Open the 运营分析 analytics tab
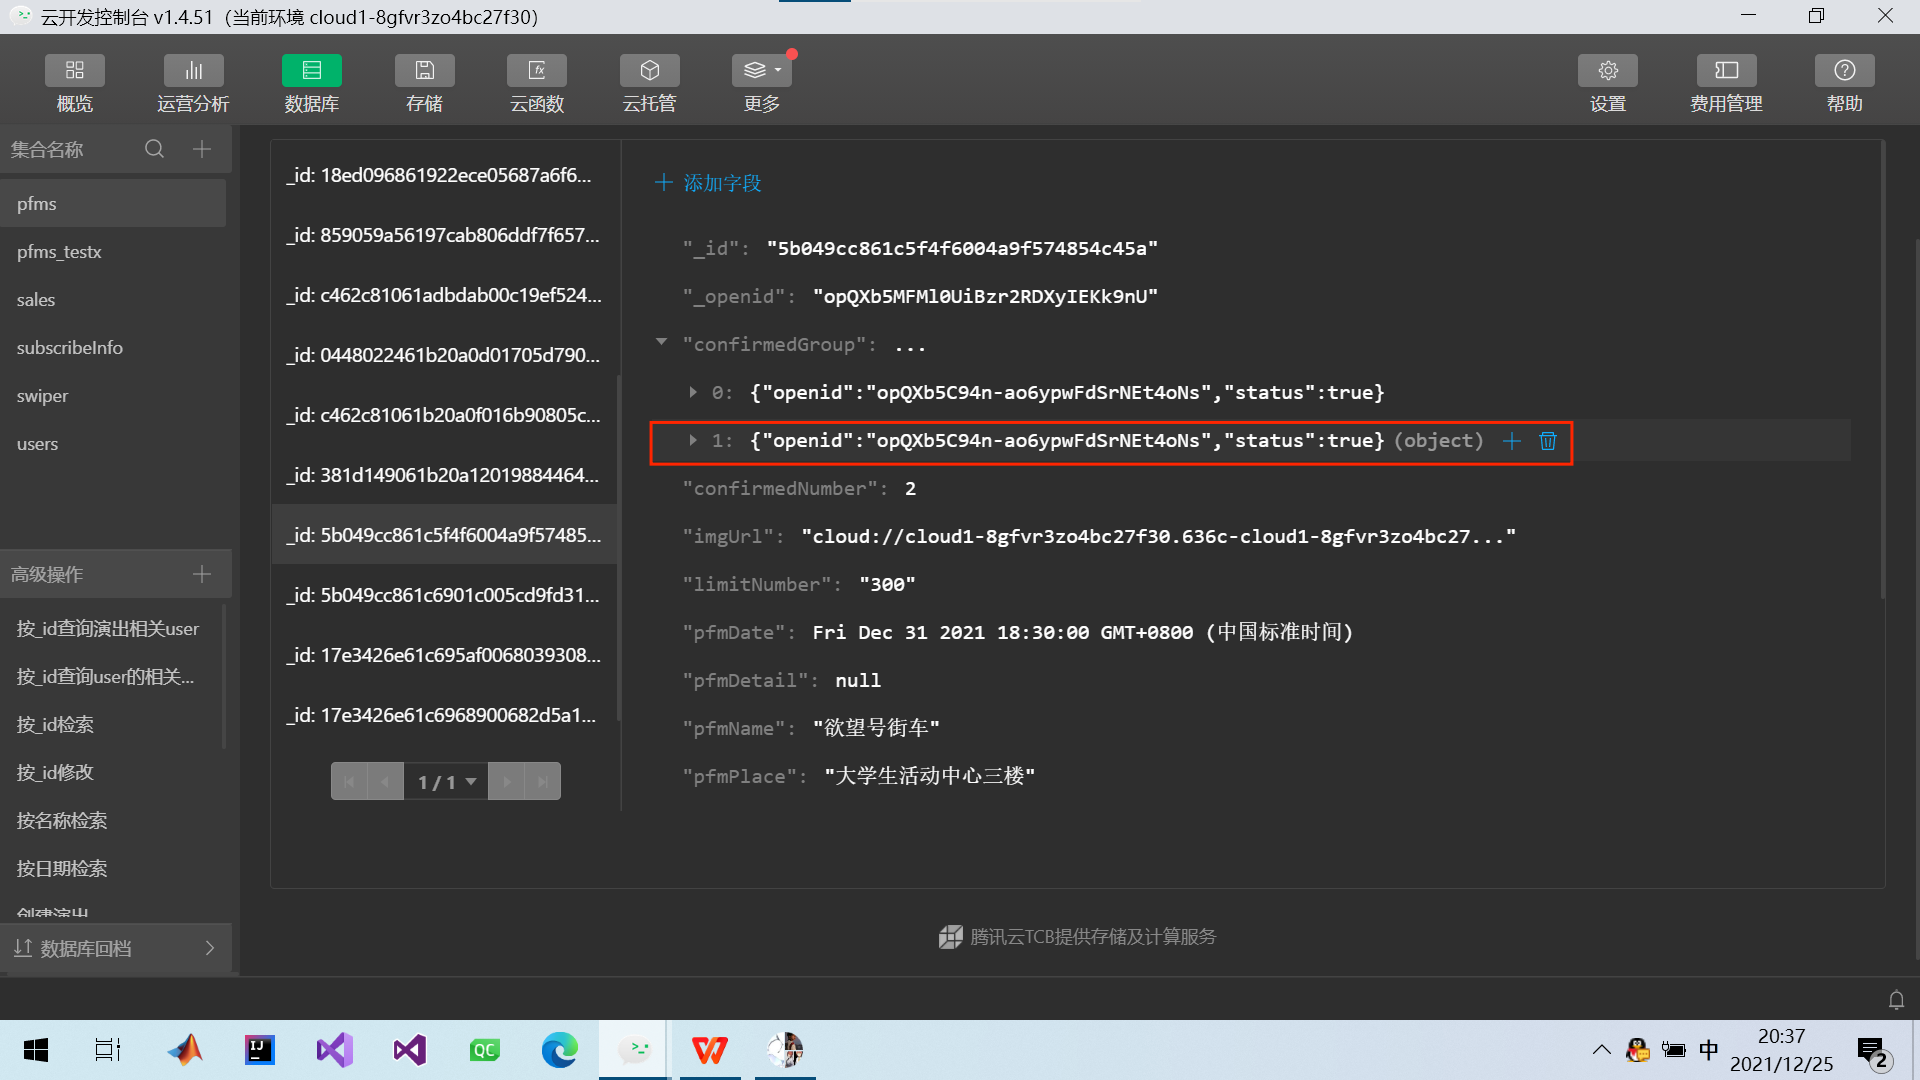This screenshot has width=1920, height=1080. tap(193, 84)
